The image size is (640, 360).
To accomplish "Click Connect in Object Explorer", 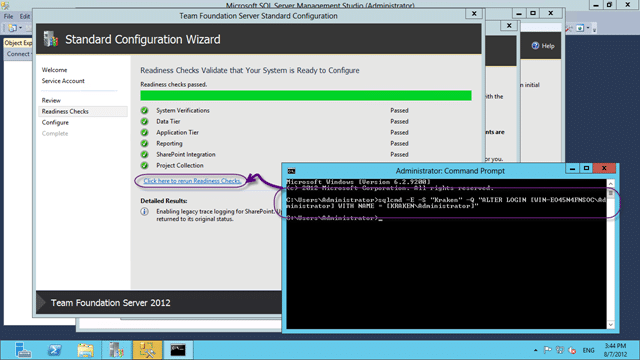I will [x=18, y=54].
